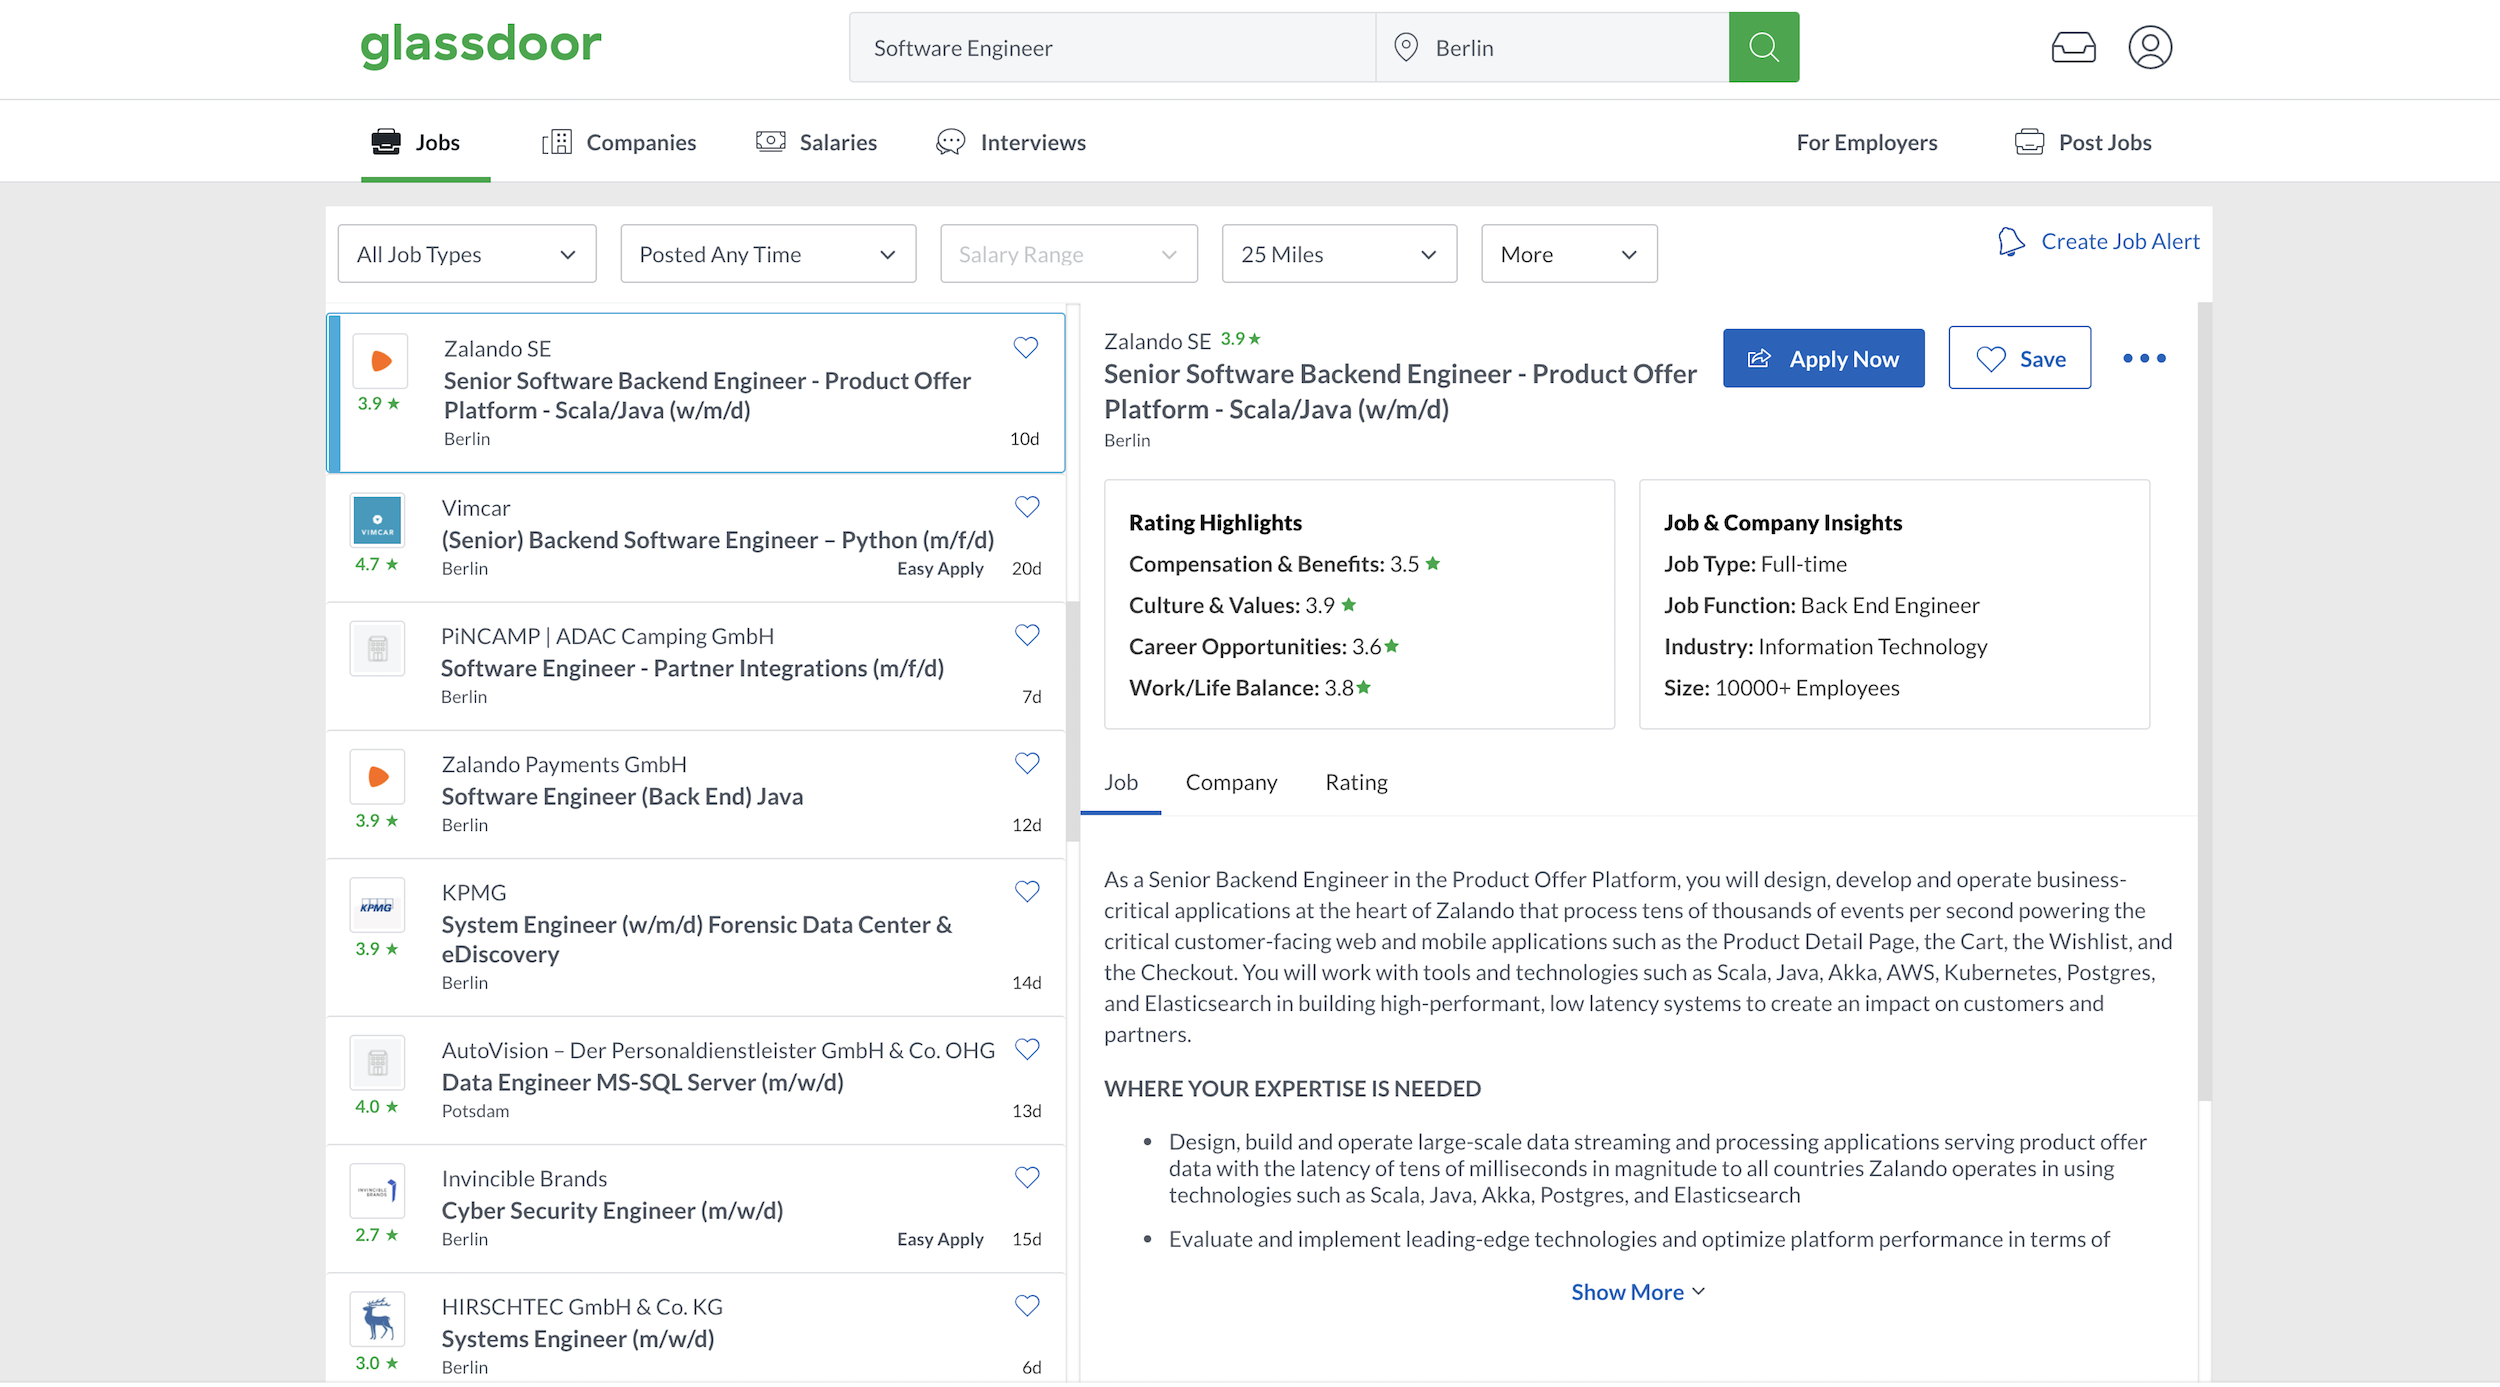Click the location pin icon
Image resolution: width=2500 pixels, height=1387 pixels.
[x=1406, y=47]
